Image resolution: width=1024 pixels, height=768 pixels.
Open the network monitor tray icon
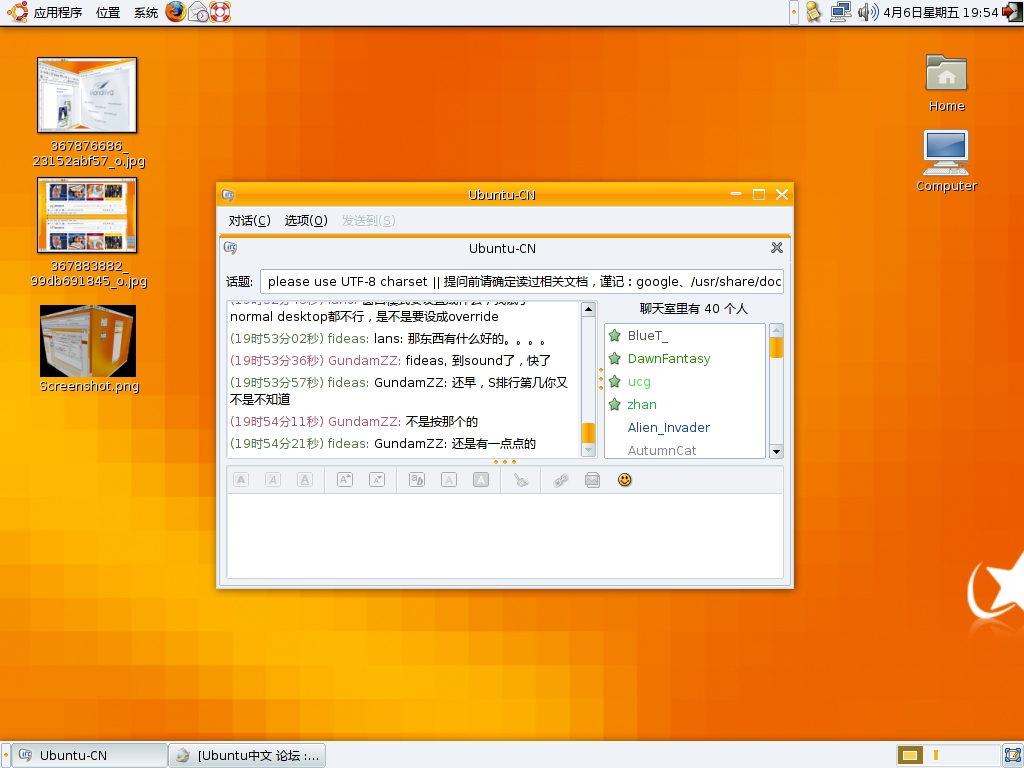(840, 12)
